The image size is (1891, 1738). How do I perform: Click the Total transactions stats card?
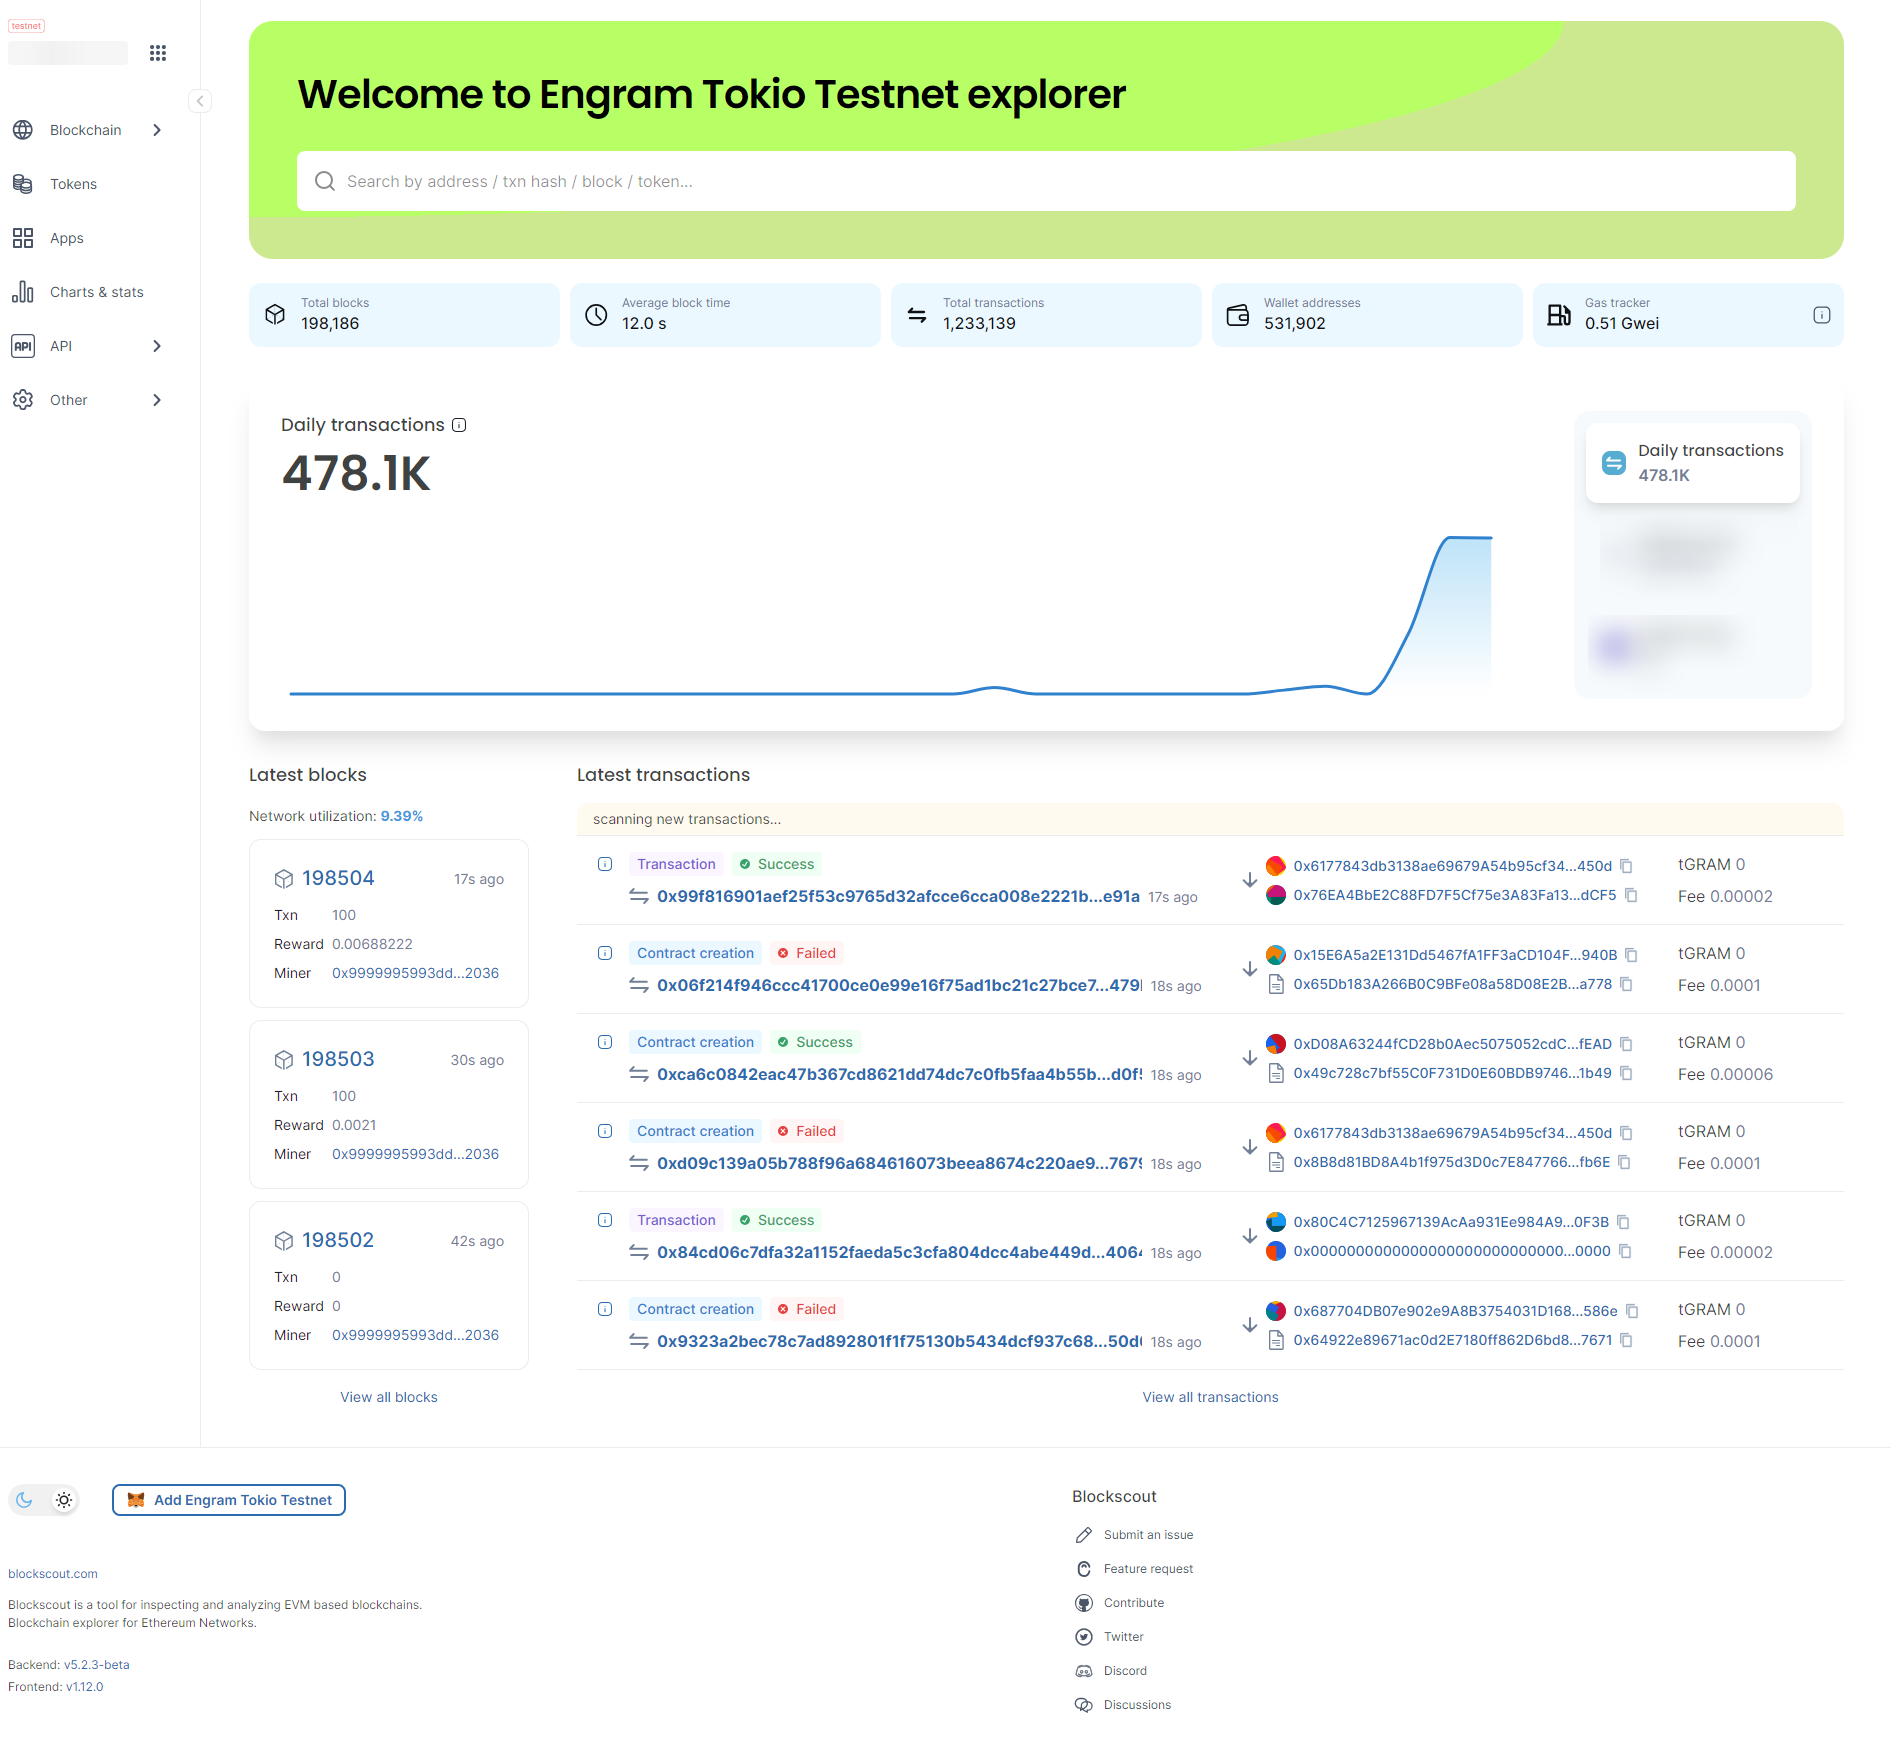pos(1046,315)
